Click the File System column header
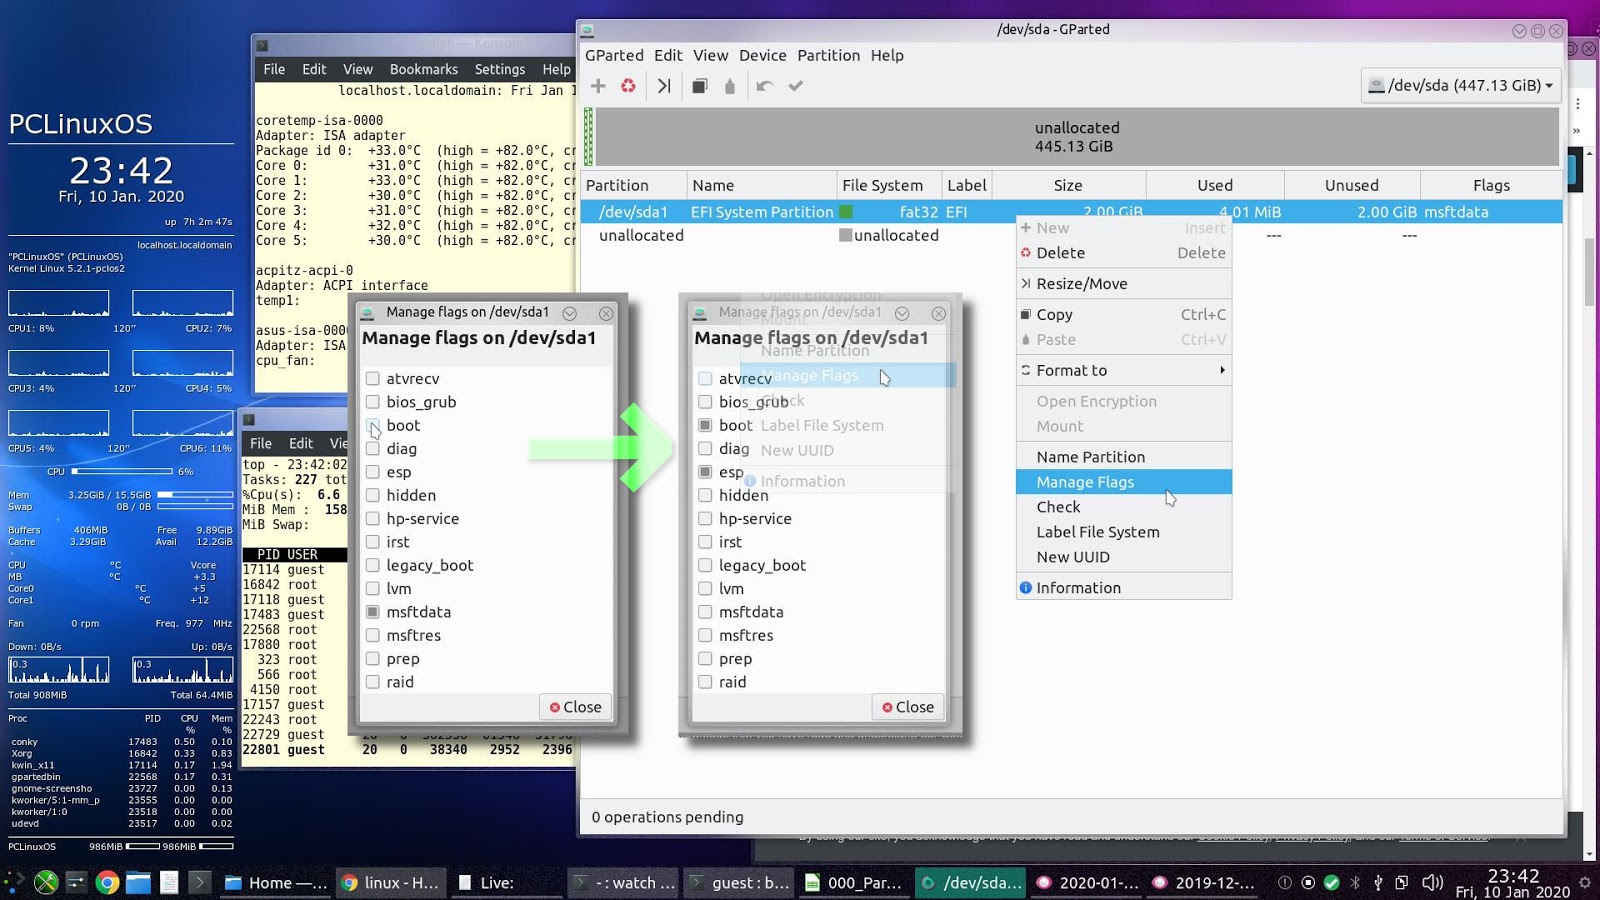1600x900 pixels. click(x=888, y=185)
